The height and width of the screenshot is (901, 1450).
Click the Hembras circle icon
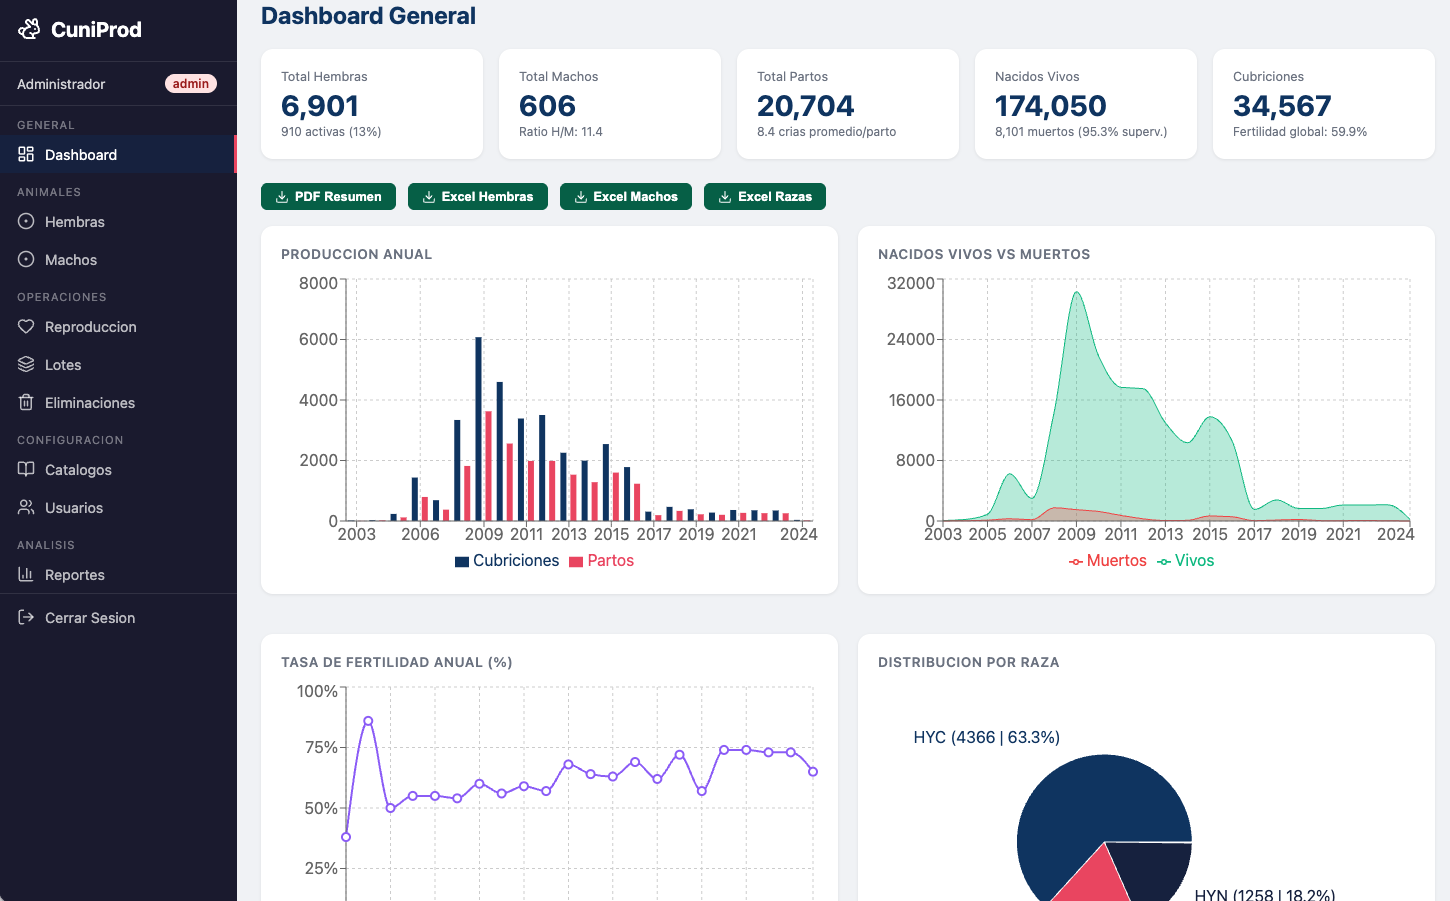(x=26, y=221)
